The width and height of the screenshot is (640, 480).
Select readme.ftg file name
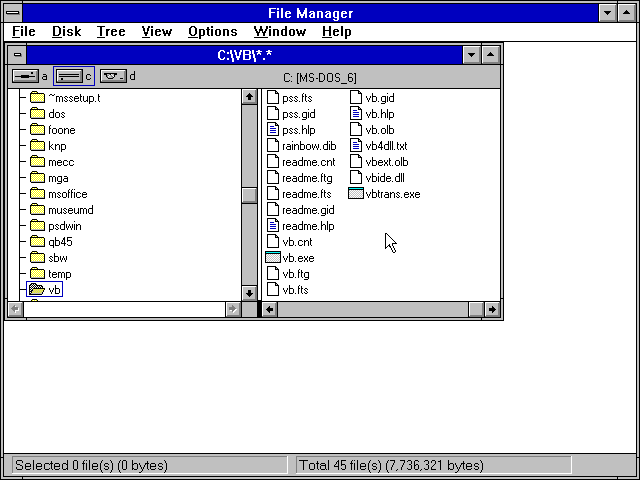click(x=307, y=178)
